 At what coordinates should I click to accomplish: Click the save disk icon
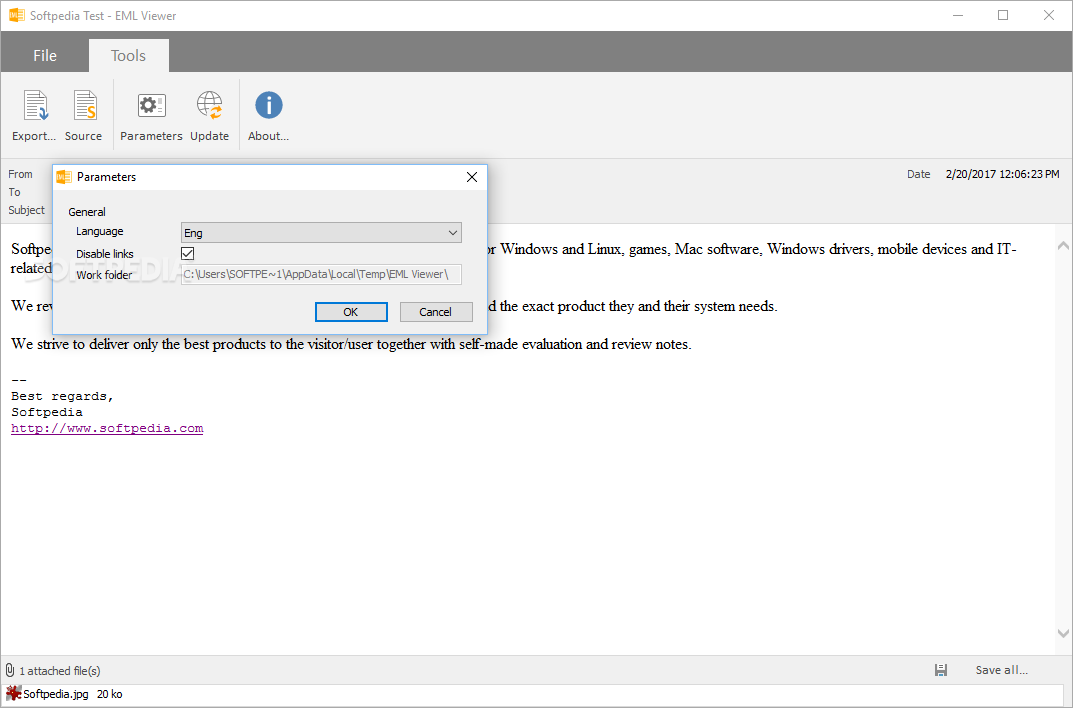(941, 670)
